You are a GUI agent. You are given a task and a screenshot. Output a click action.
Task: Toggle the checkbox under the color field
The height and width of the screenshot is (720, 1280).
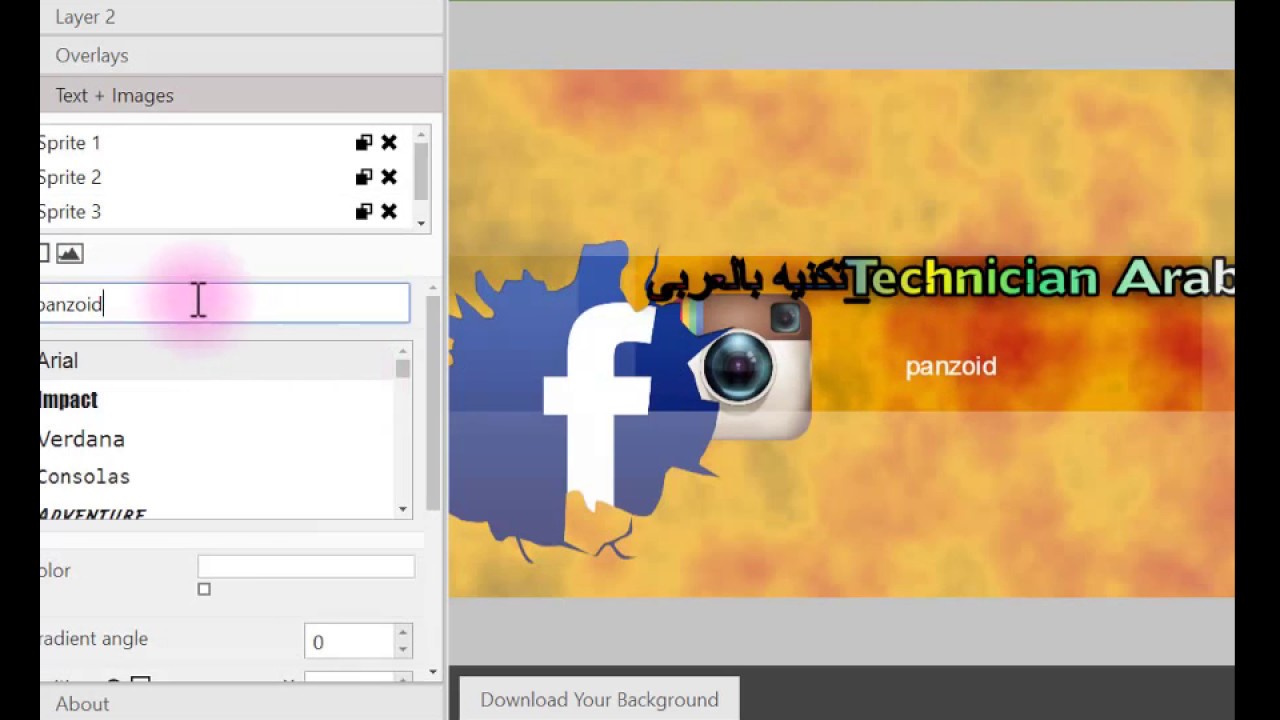[x=204, y=589]
